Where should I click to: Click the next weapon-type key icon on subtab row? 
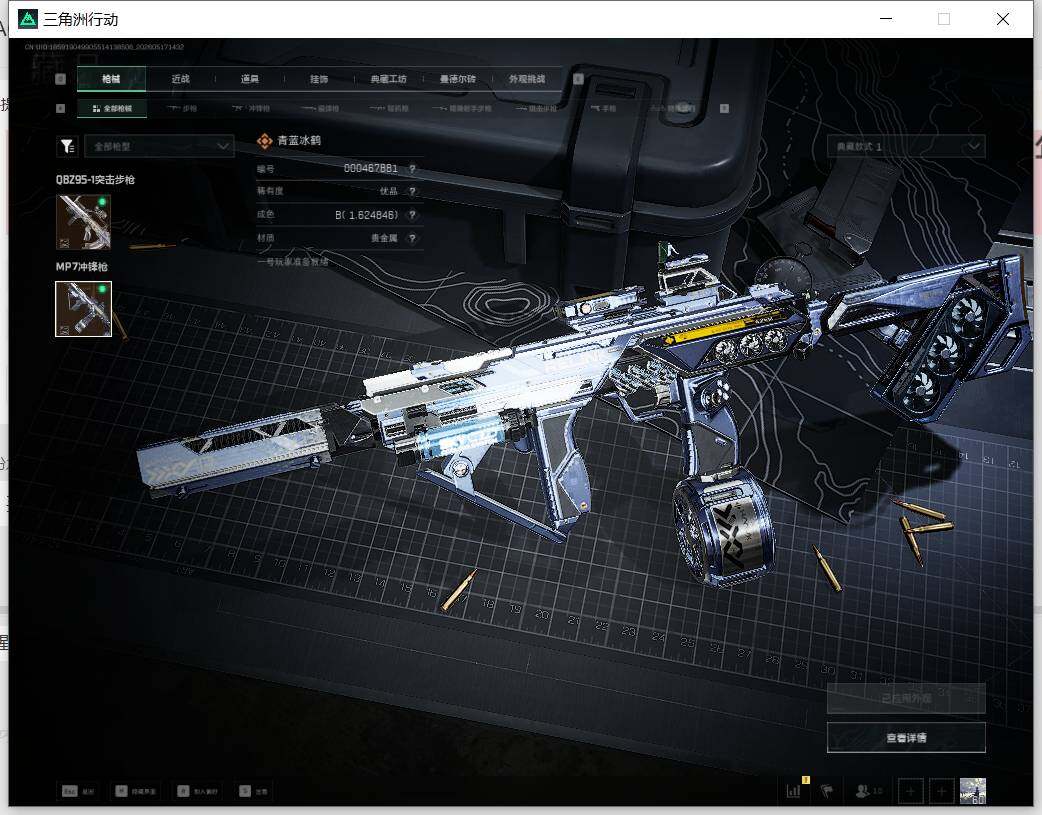tap(724, 108)
